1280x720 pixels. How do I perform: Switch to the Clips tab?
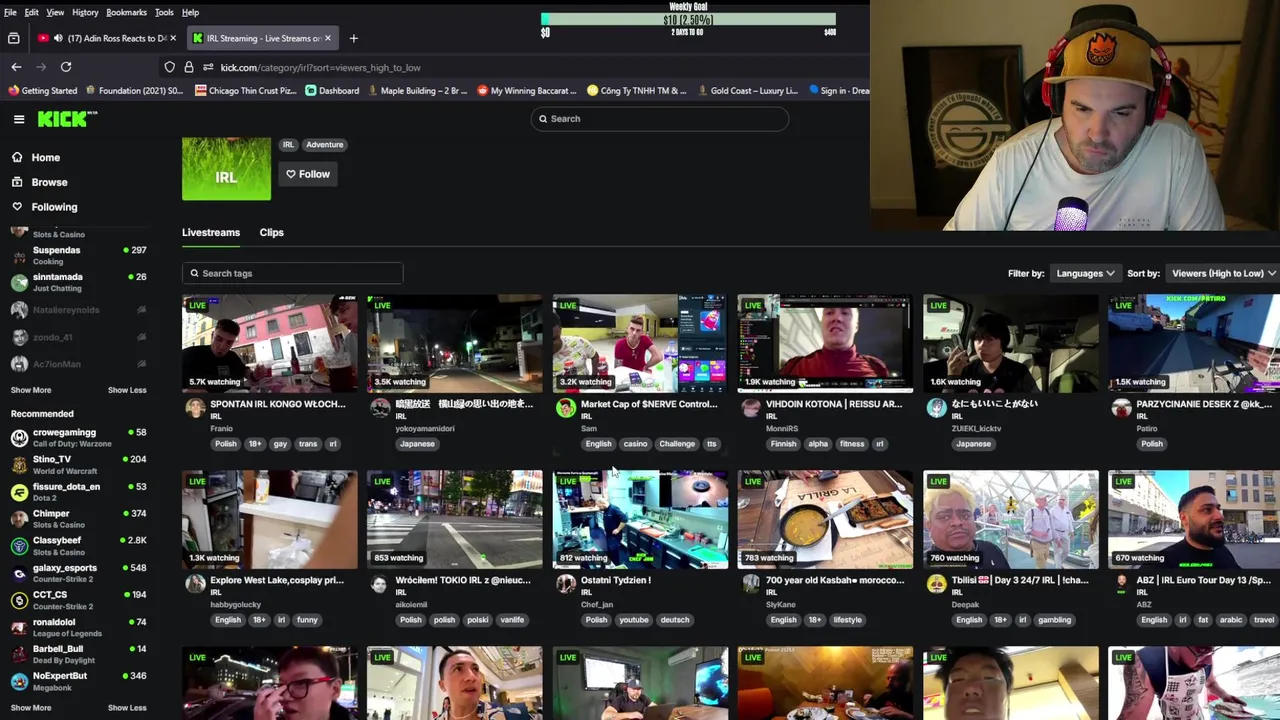271,232
